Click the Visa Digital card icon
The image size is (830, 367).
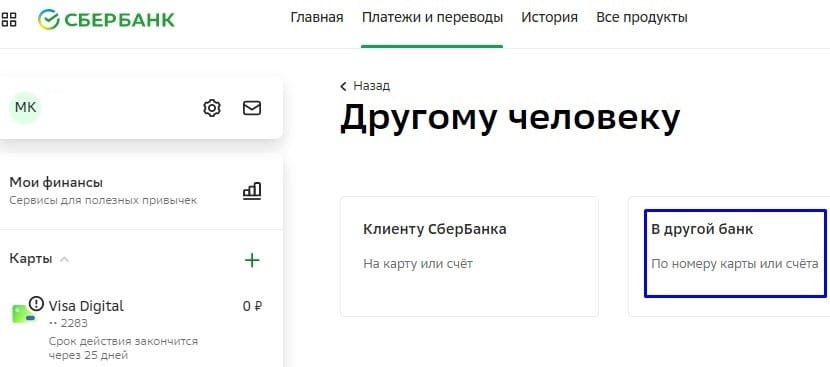click(23, 314)
